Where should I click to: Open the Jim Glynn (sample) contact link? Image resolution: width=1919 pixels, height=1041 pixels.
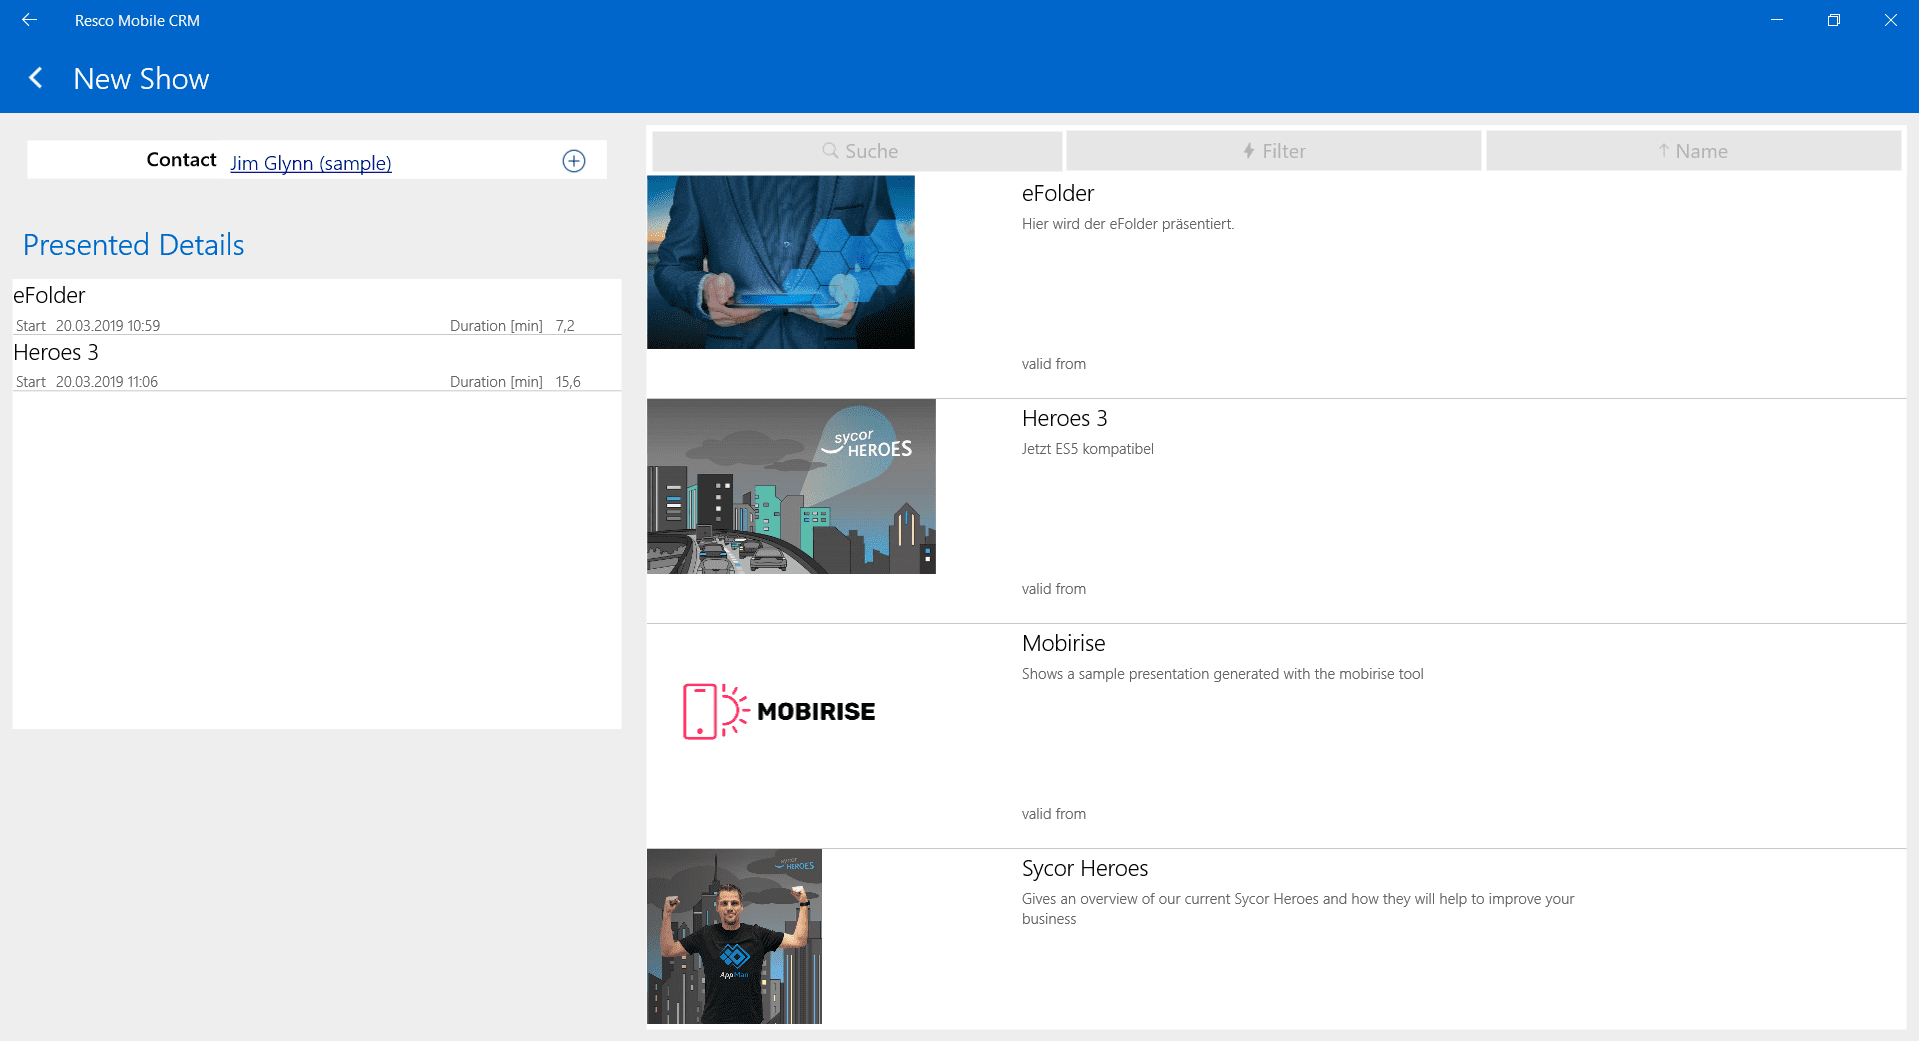point(311,163)
